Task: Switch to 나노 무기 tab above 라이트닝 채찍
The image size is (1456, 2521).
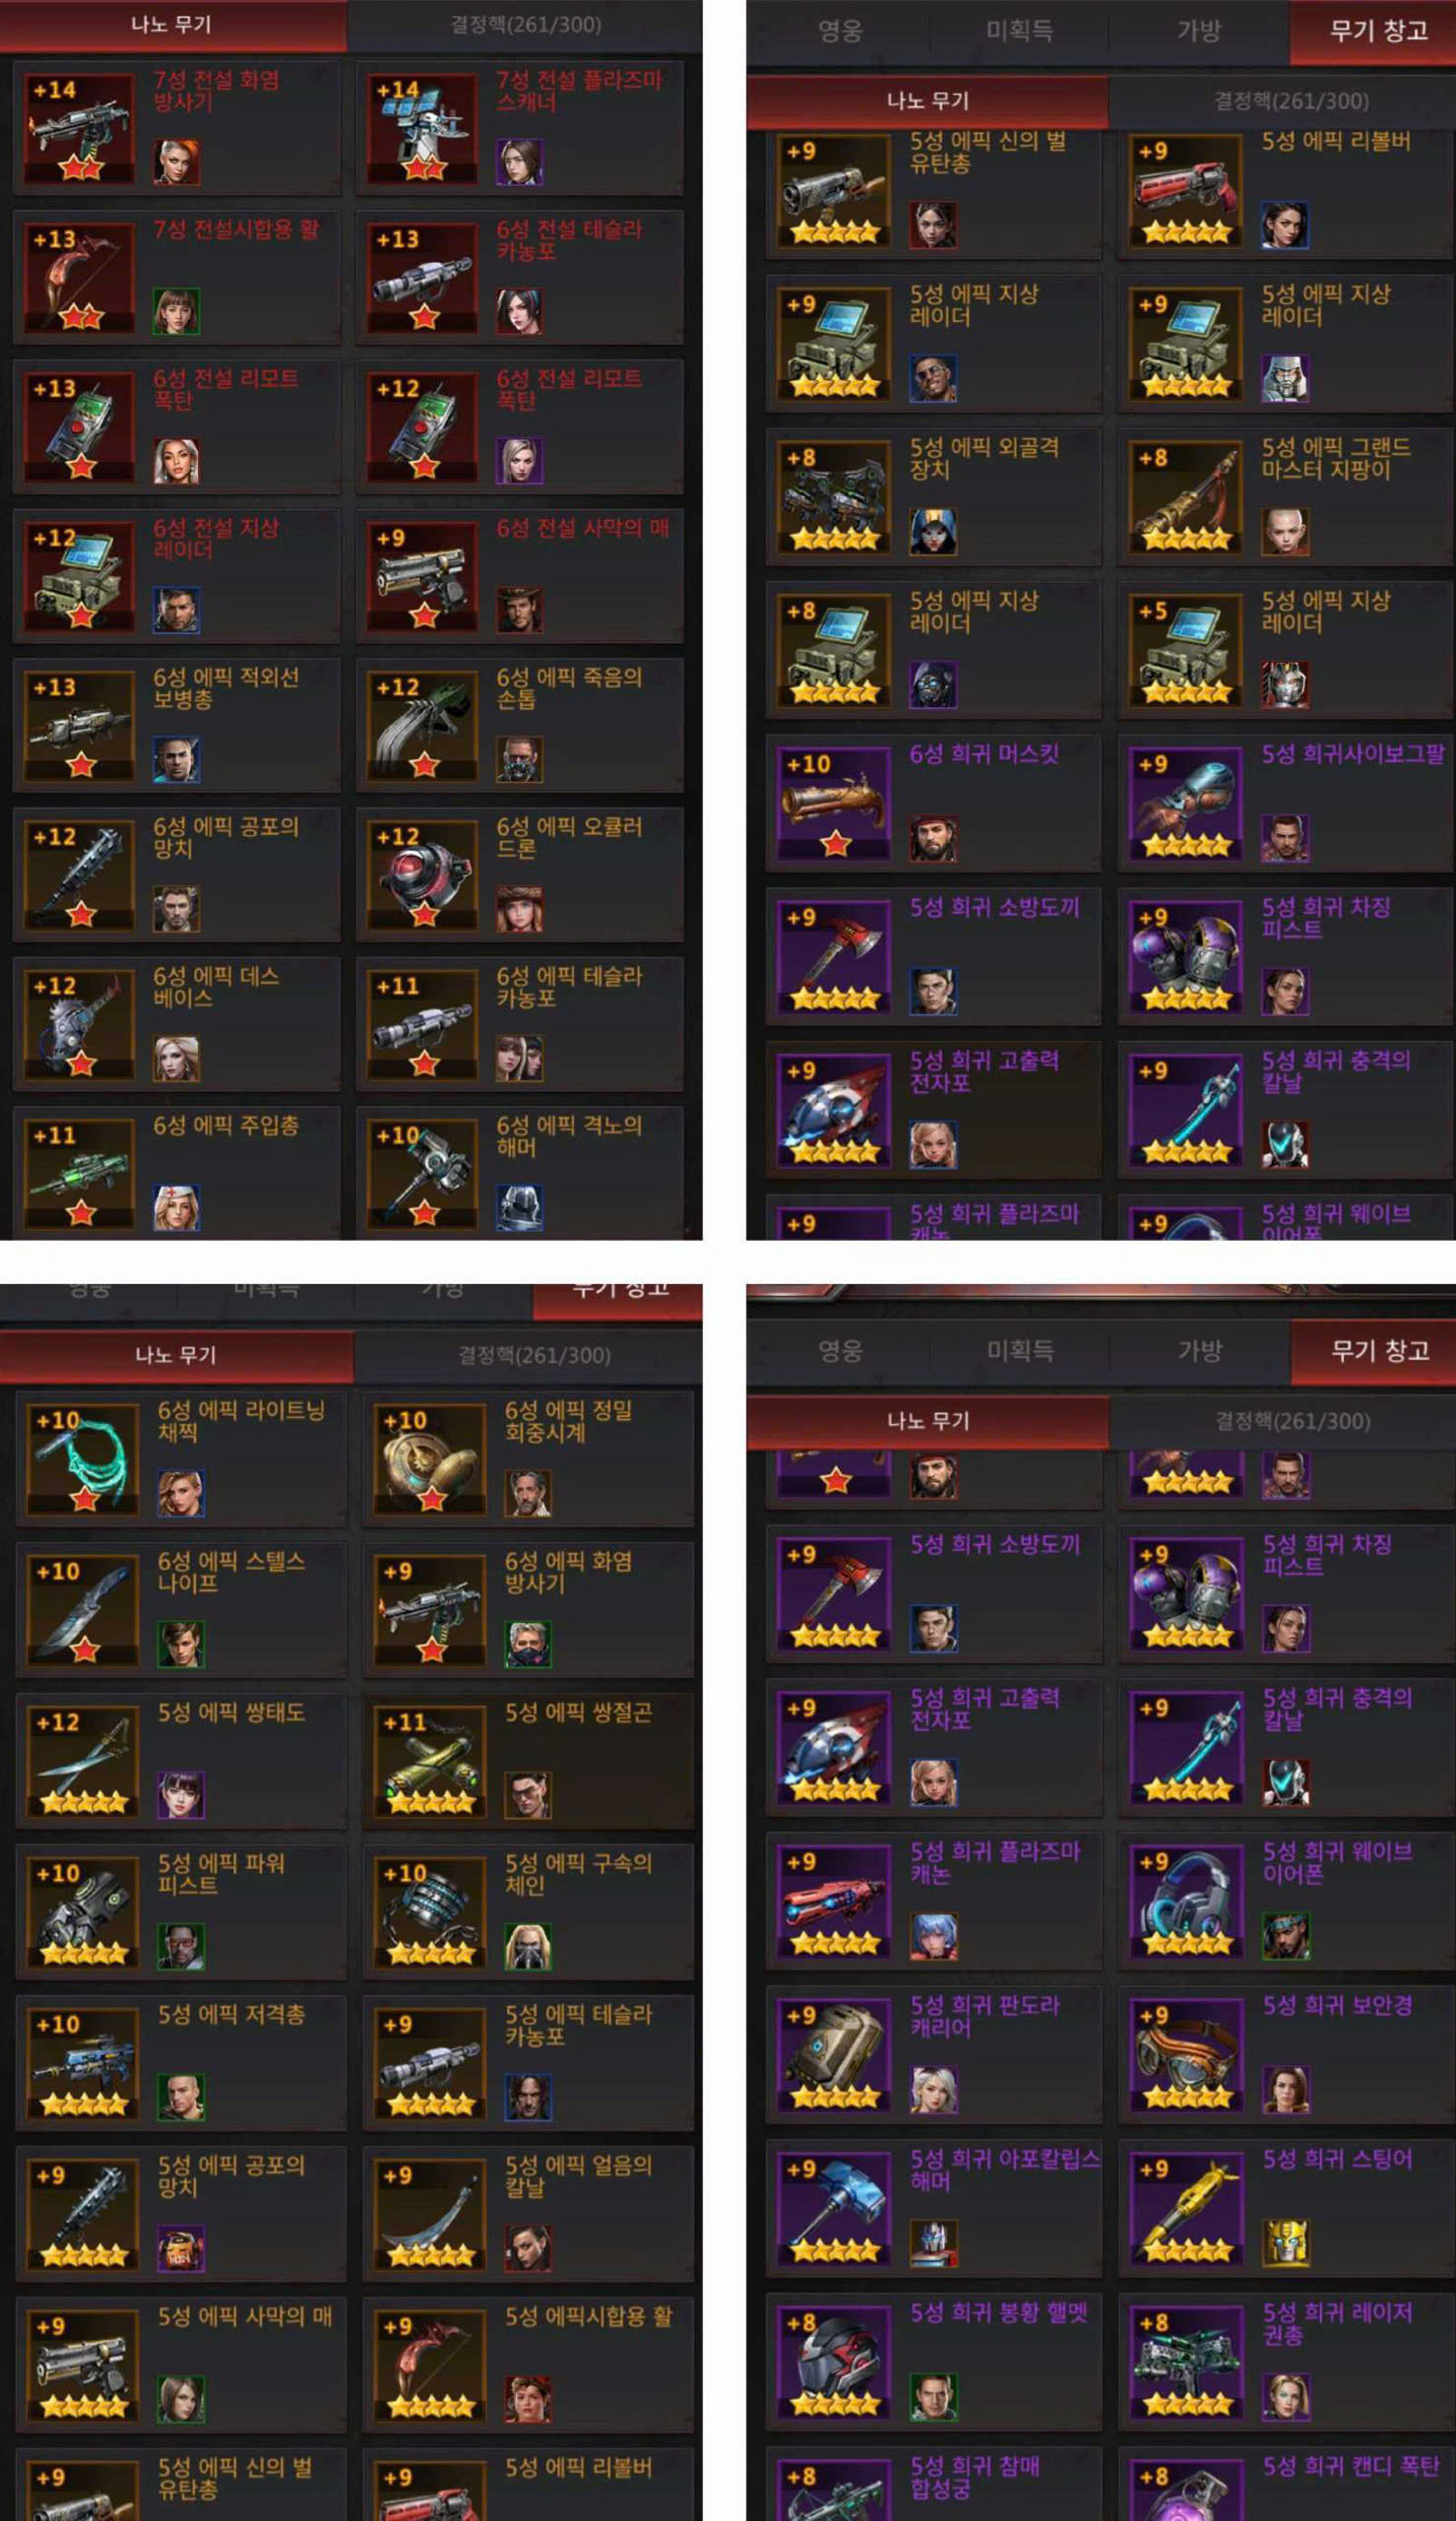Action: point(176,1355)
